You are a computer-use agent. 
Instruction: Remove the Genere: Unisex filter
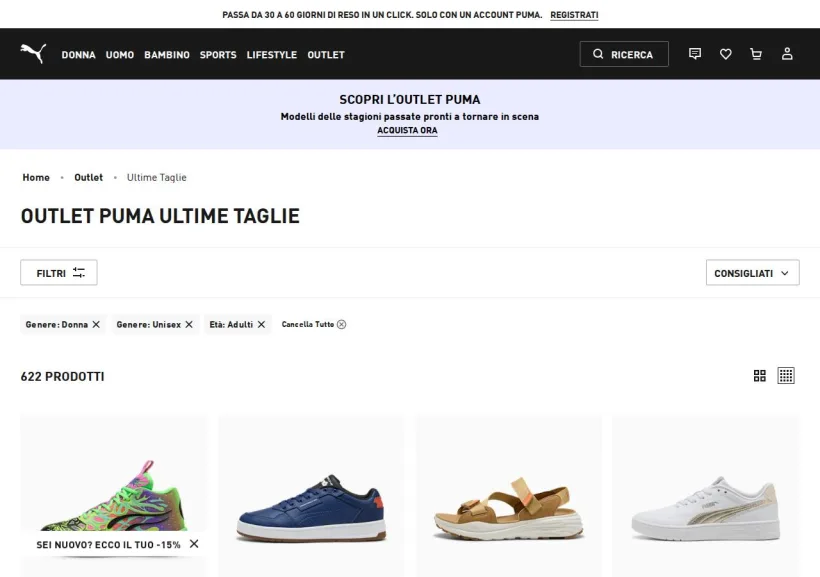point(189,324)
